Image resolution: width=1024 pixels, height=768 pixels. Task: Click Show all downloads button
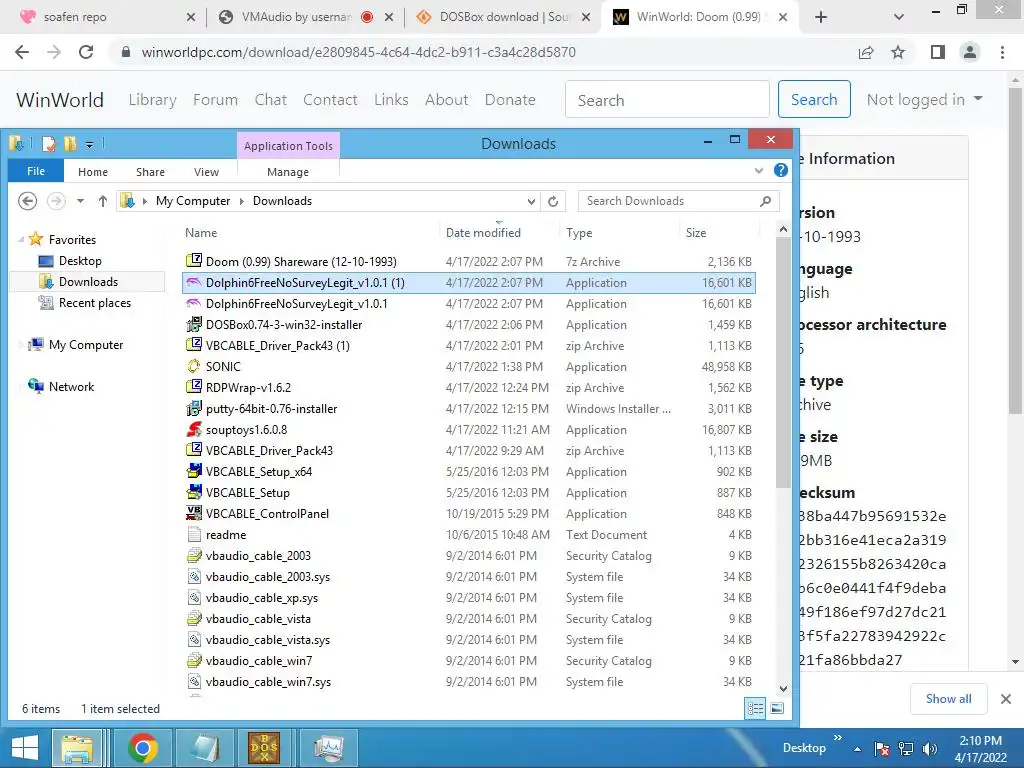click(x=948, y=699)
